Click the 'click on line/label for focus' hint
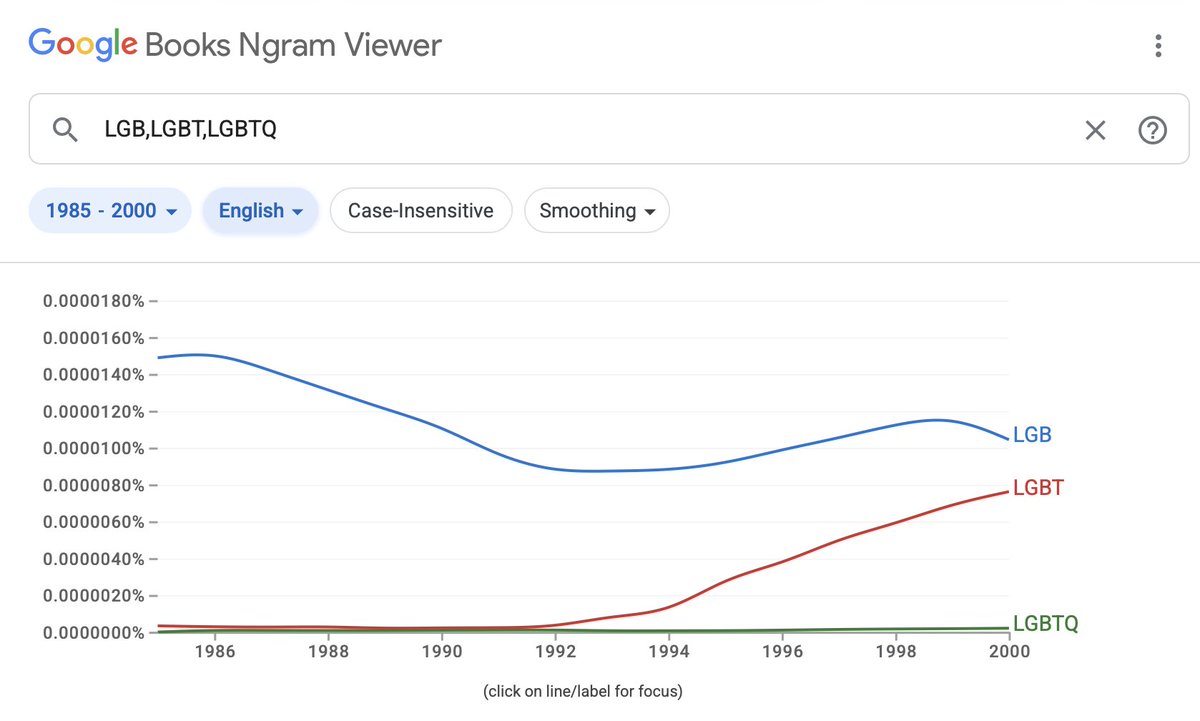 [583, 691]
